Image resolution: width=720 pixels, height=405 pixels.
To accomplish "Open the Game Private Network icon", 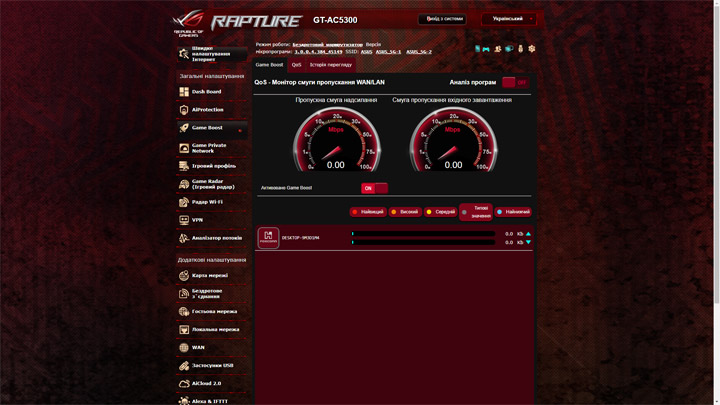I will point(184,148).
